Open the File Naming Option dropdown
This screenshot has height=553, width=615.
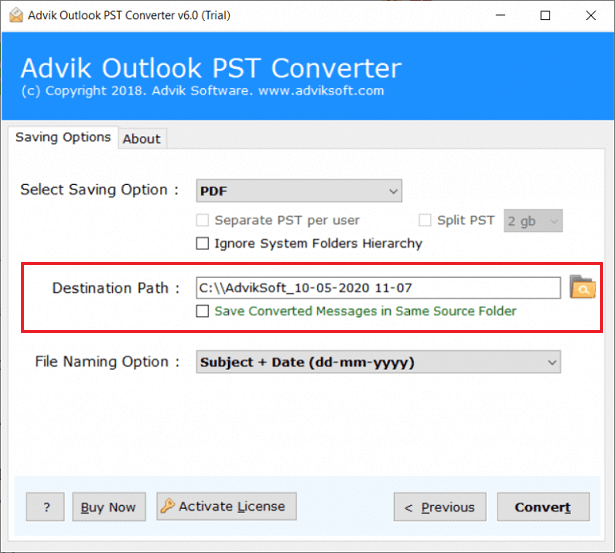pos(378,362)
